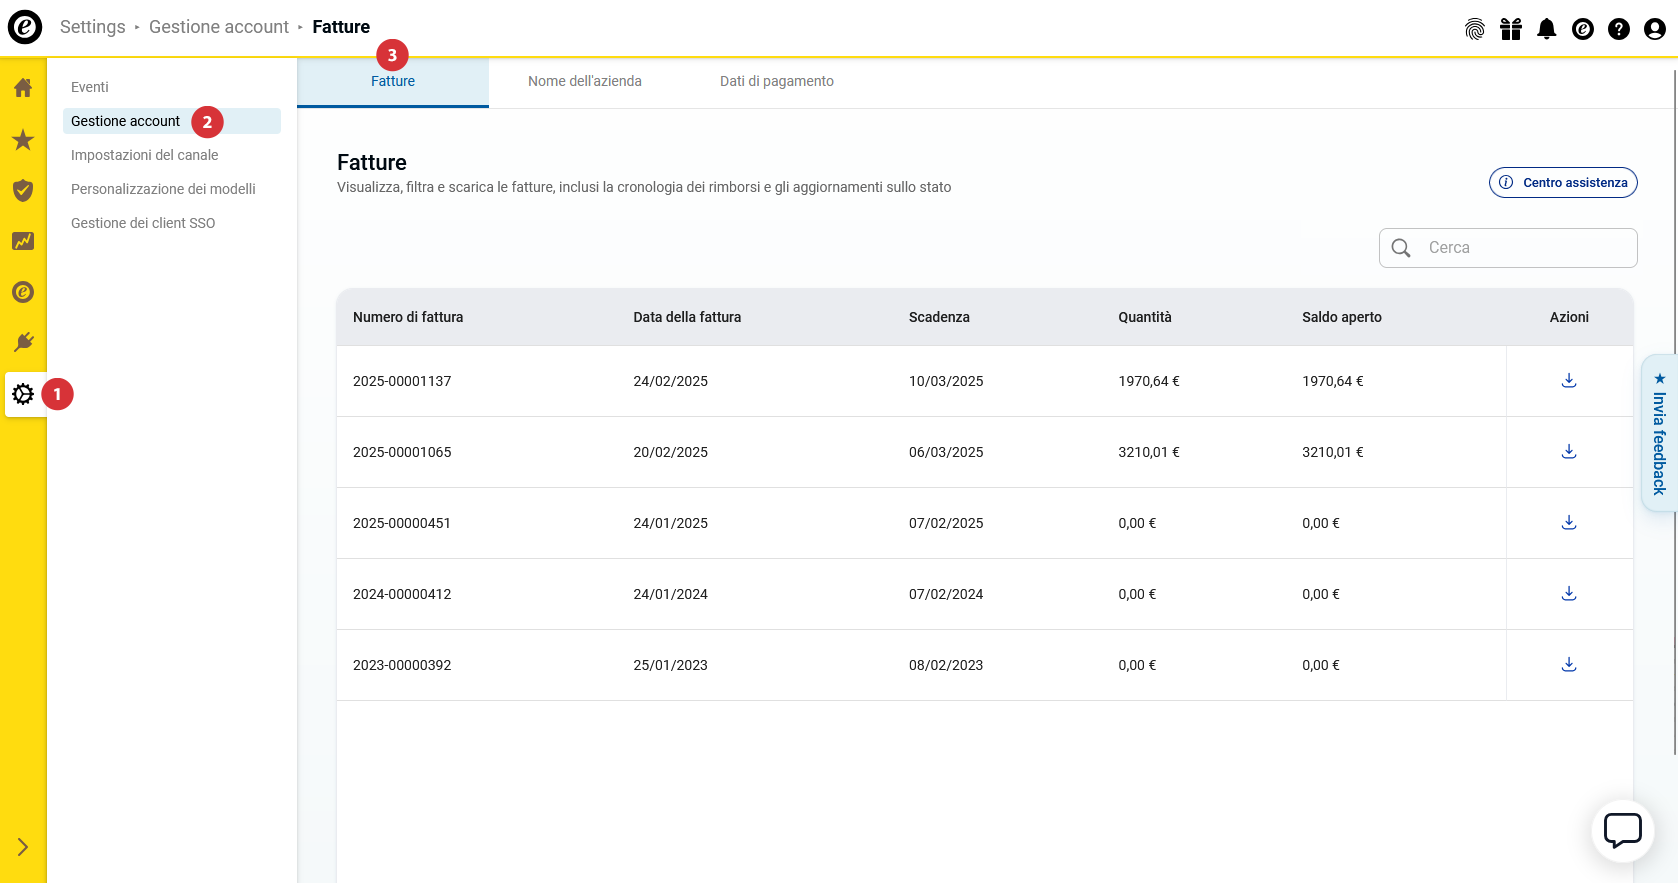
Task: Open the notifications bell
Action: (x=1546, y=29)
